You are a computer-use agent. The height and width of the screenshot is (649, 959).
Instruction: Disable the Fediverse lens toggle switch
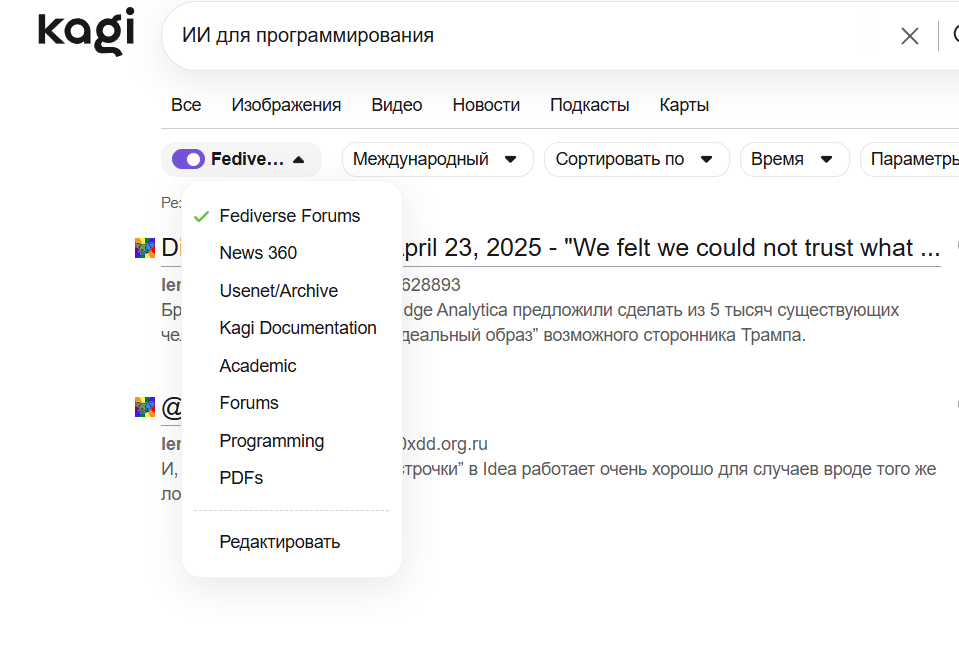pyautogui.click(x=189, y=159)
